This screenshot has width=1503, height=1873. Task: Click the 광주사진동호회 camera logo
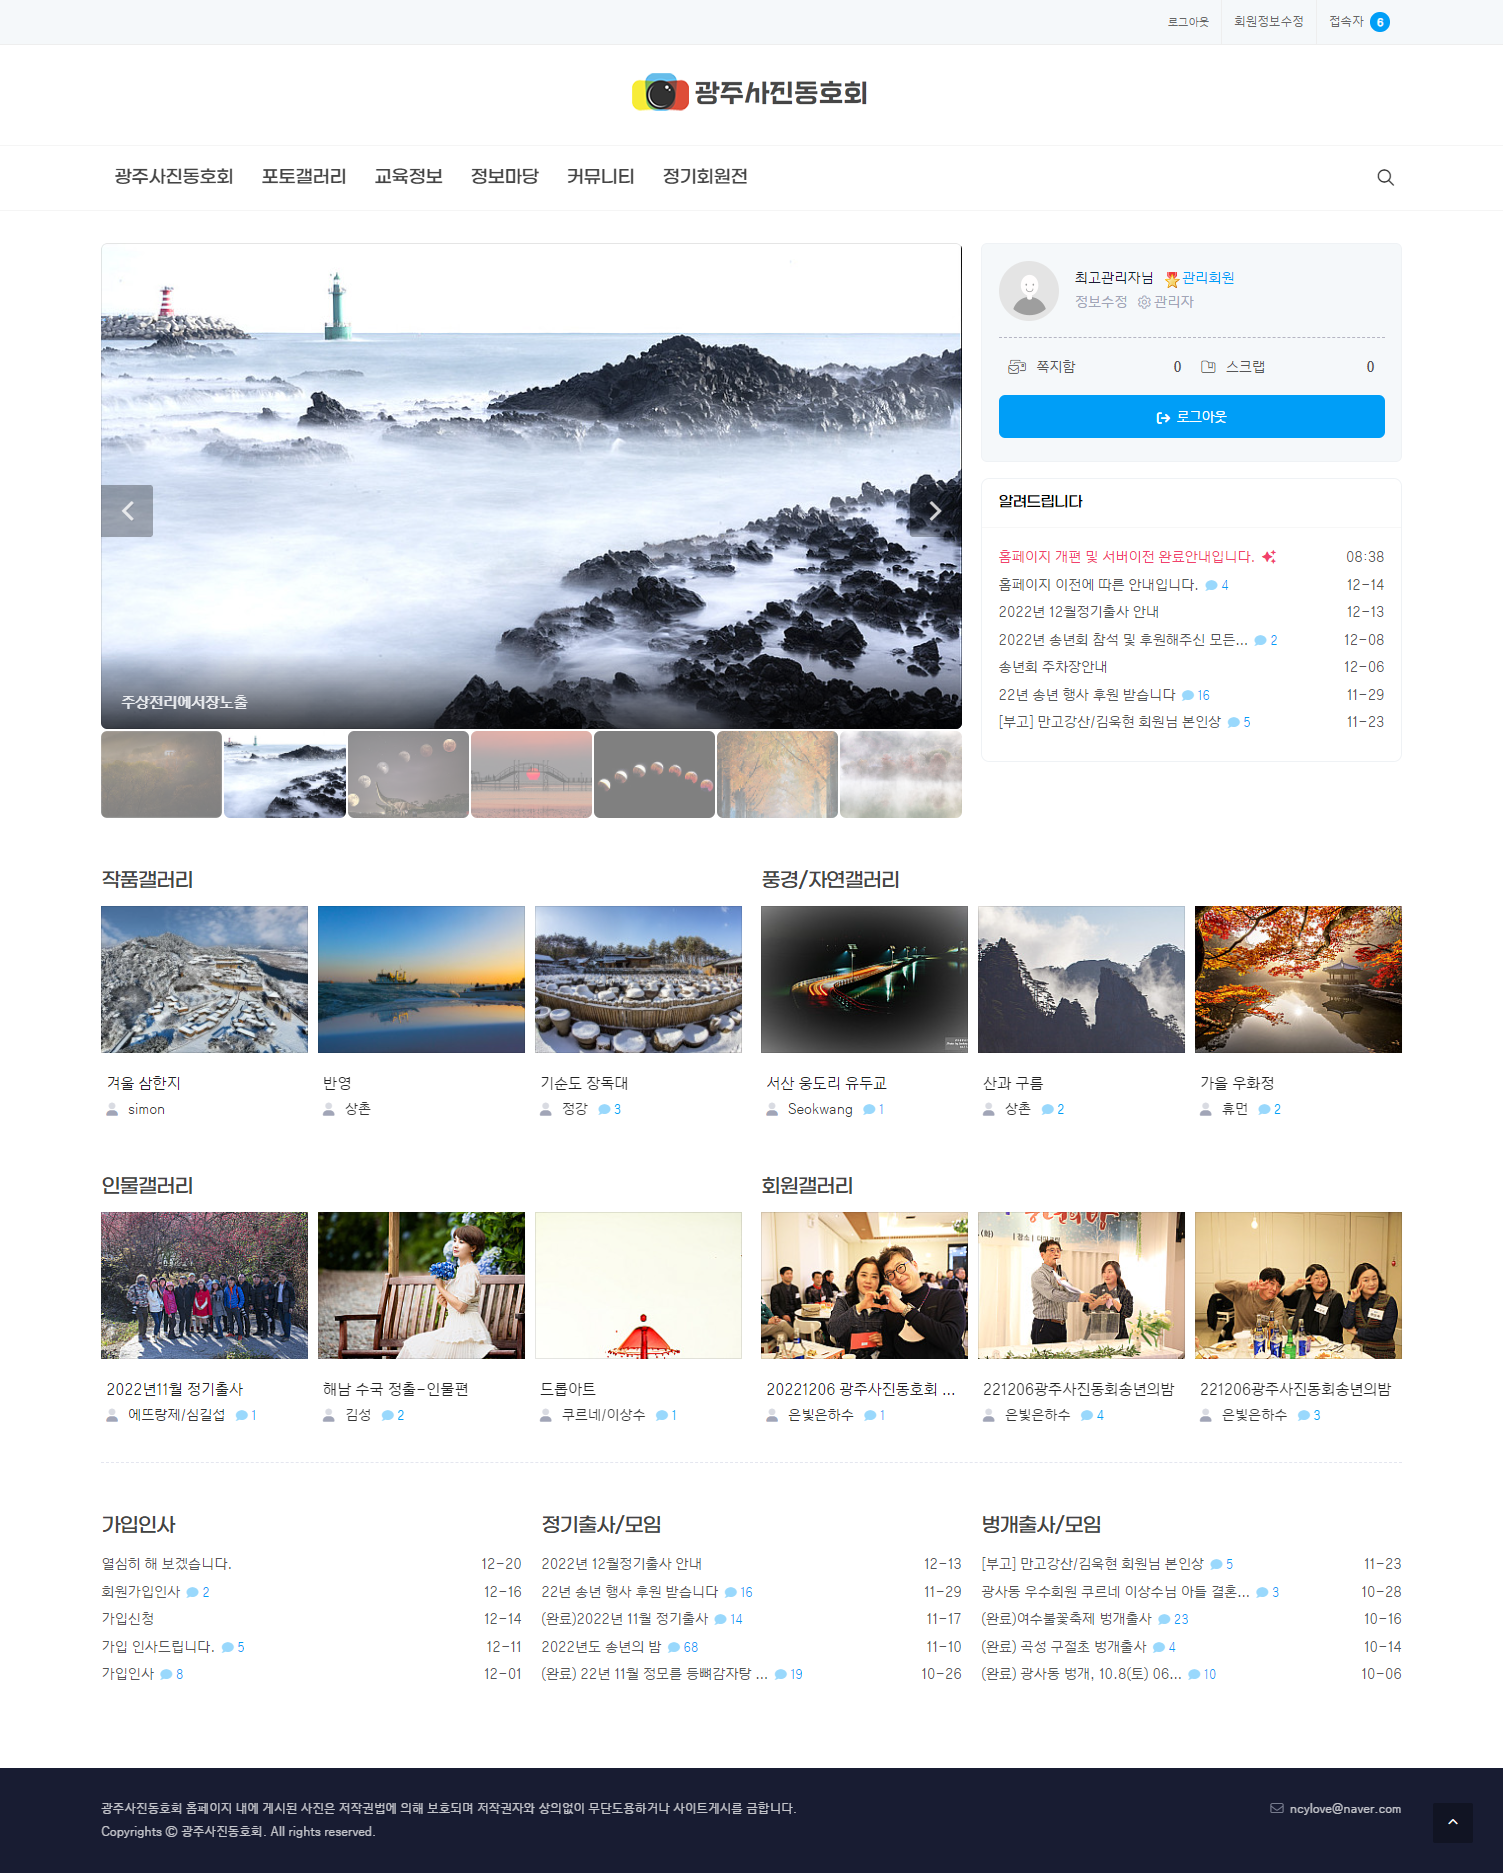[661, 93]
